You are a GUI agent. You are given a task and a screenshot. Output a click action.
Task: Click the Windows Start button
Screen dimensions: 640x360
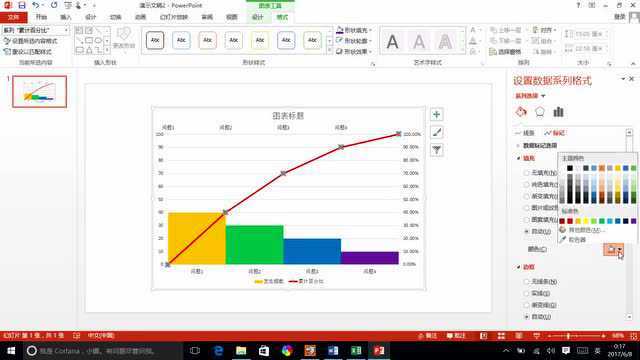pyautogui.click(x=11, y=351)
